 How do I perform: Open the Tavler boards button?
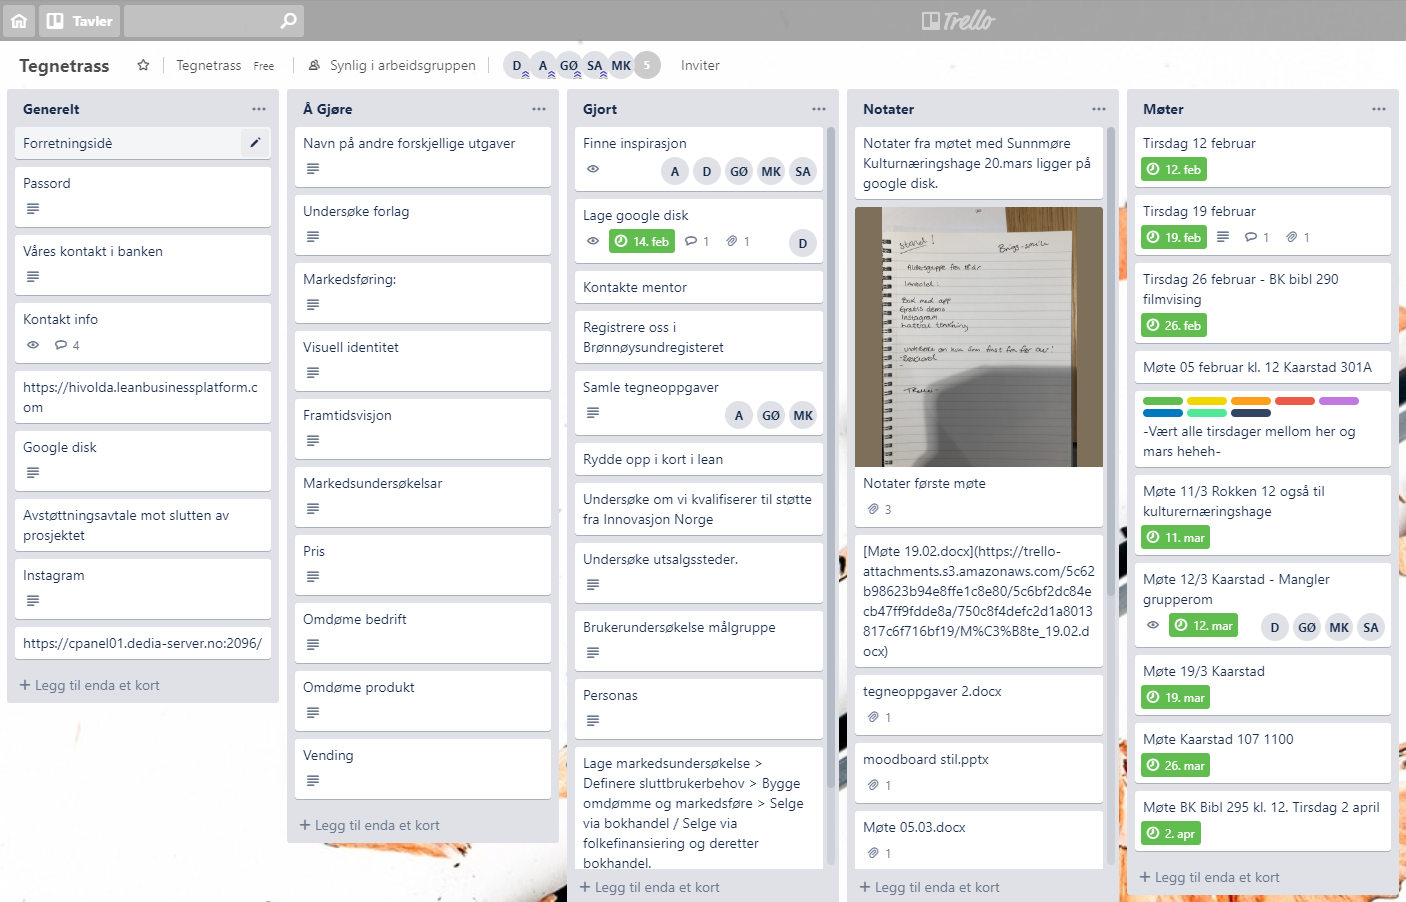click(79, 20)
